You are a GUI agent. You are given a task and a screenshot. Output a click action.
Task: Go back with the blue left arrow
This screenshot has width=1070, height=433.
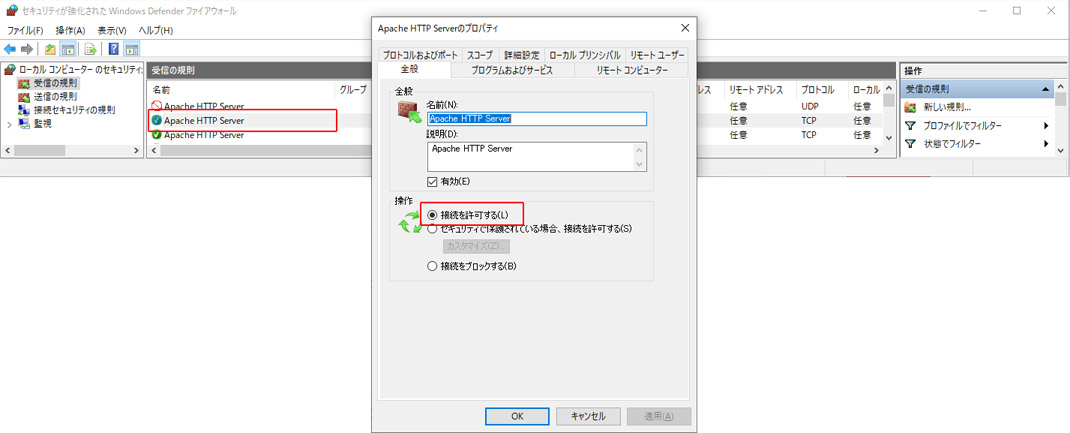pyautogui.click(x=10, y=49)
